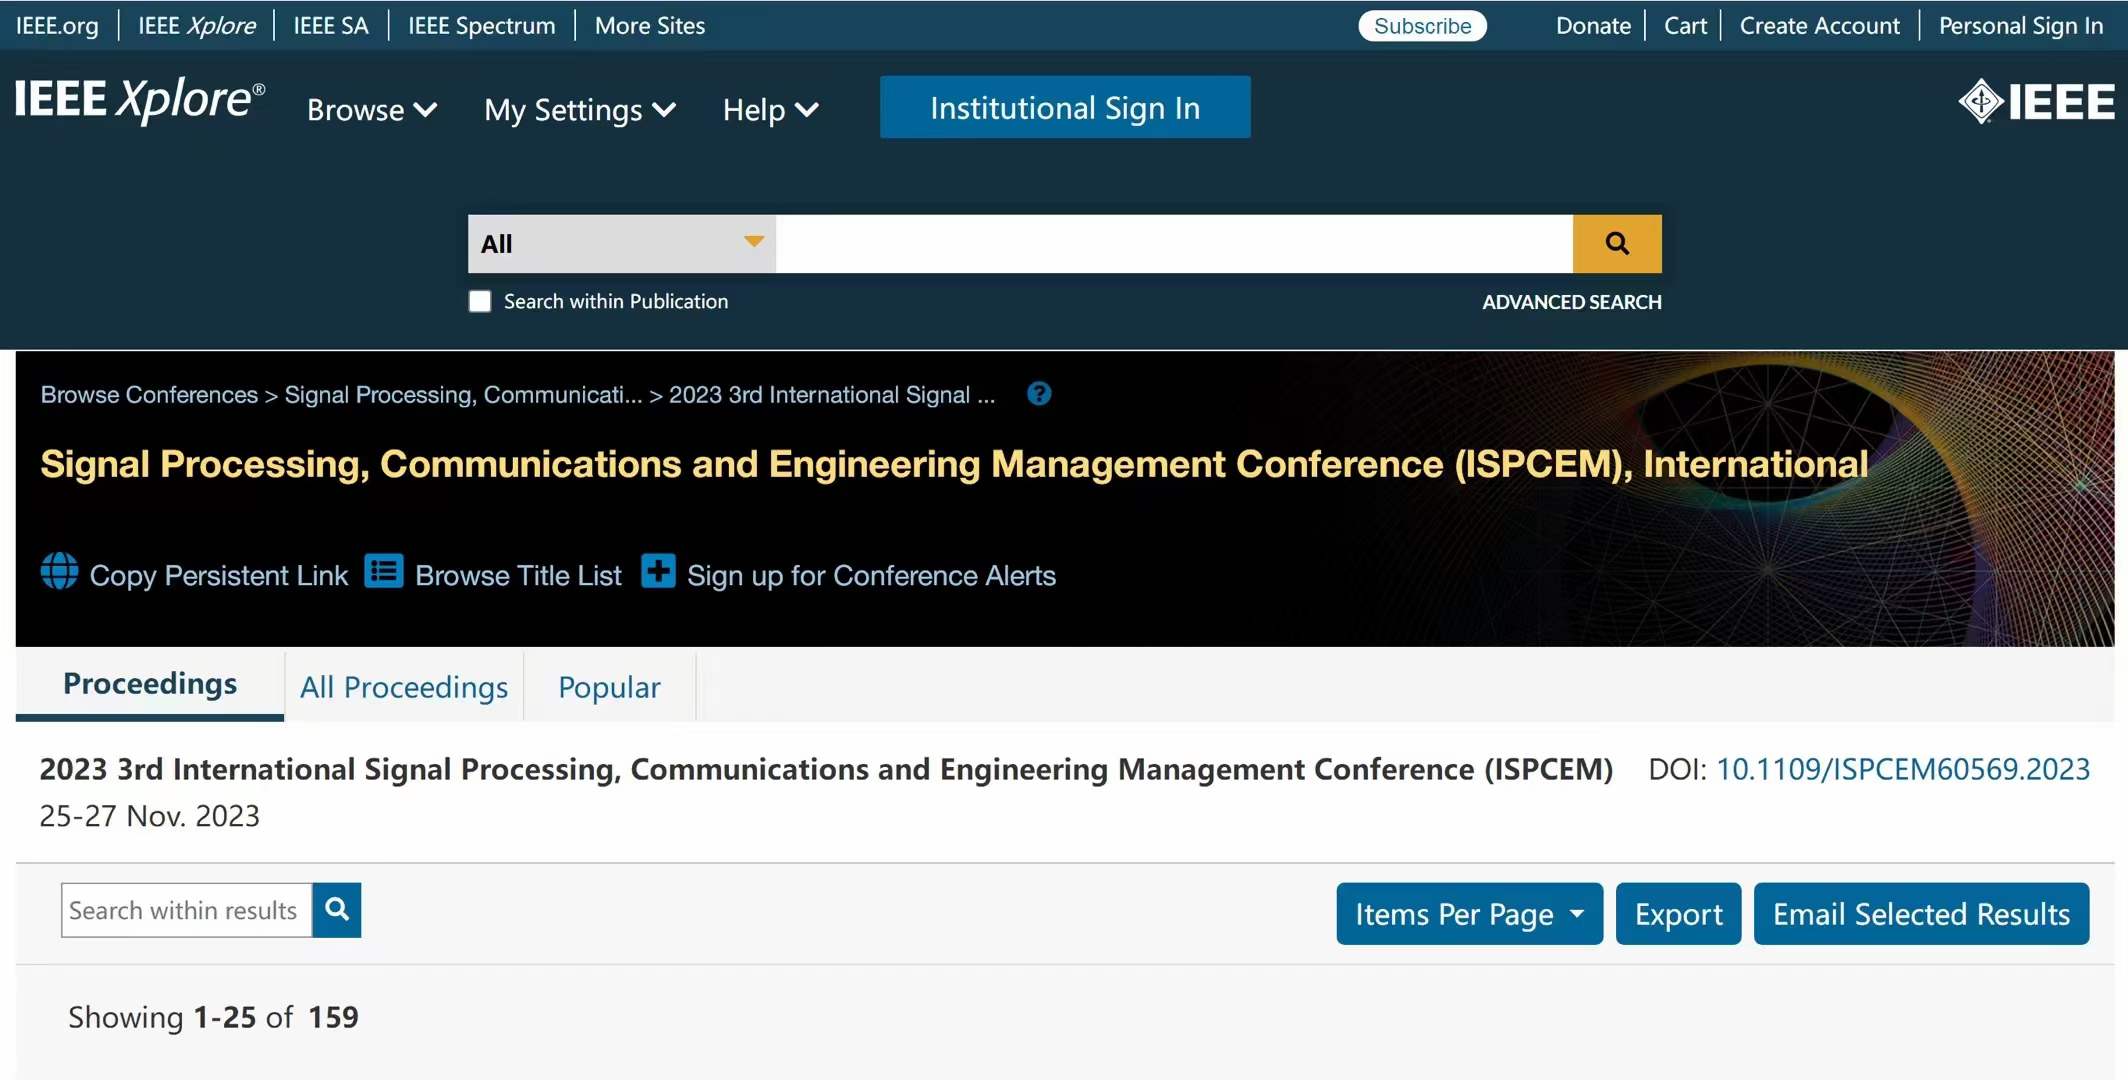Expand the Browse menu

point(372,110)
